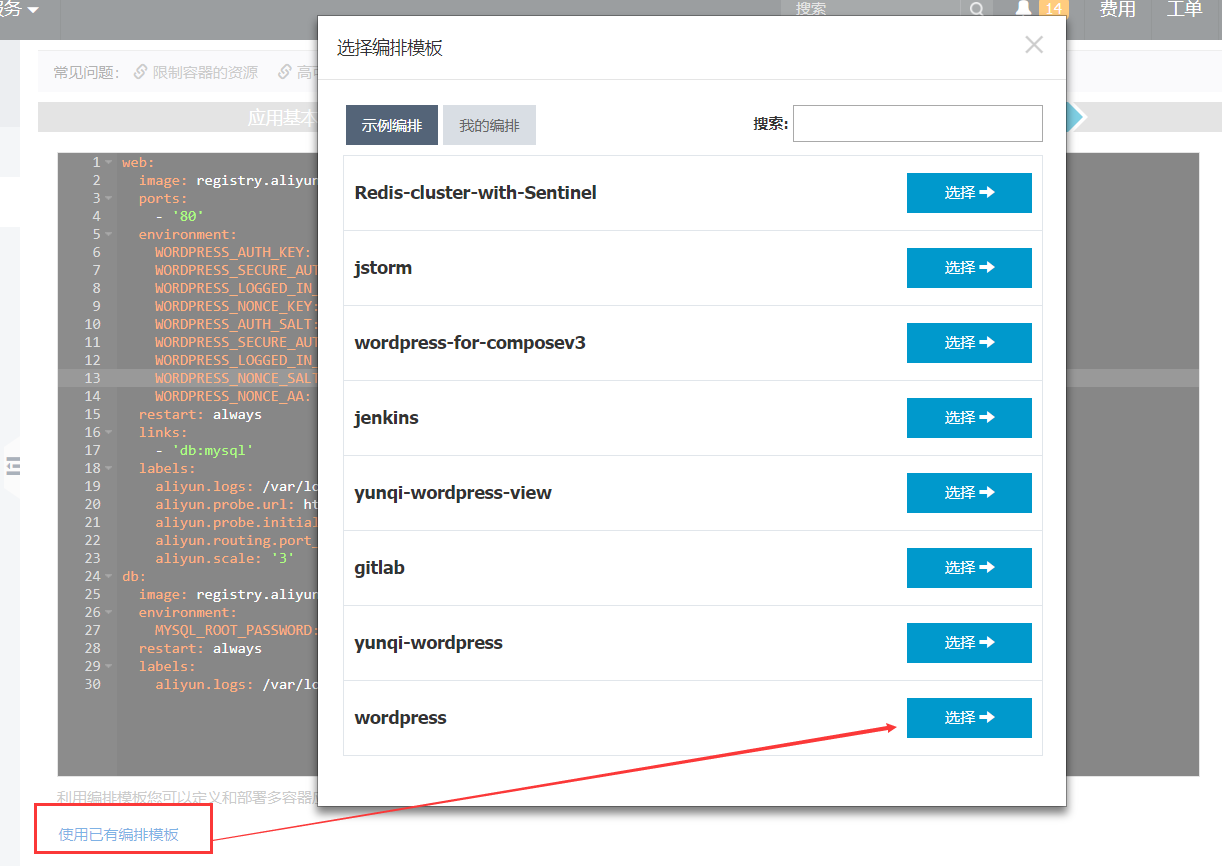Collapse the environment: block at line 5

click(109, 234)
